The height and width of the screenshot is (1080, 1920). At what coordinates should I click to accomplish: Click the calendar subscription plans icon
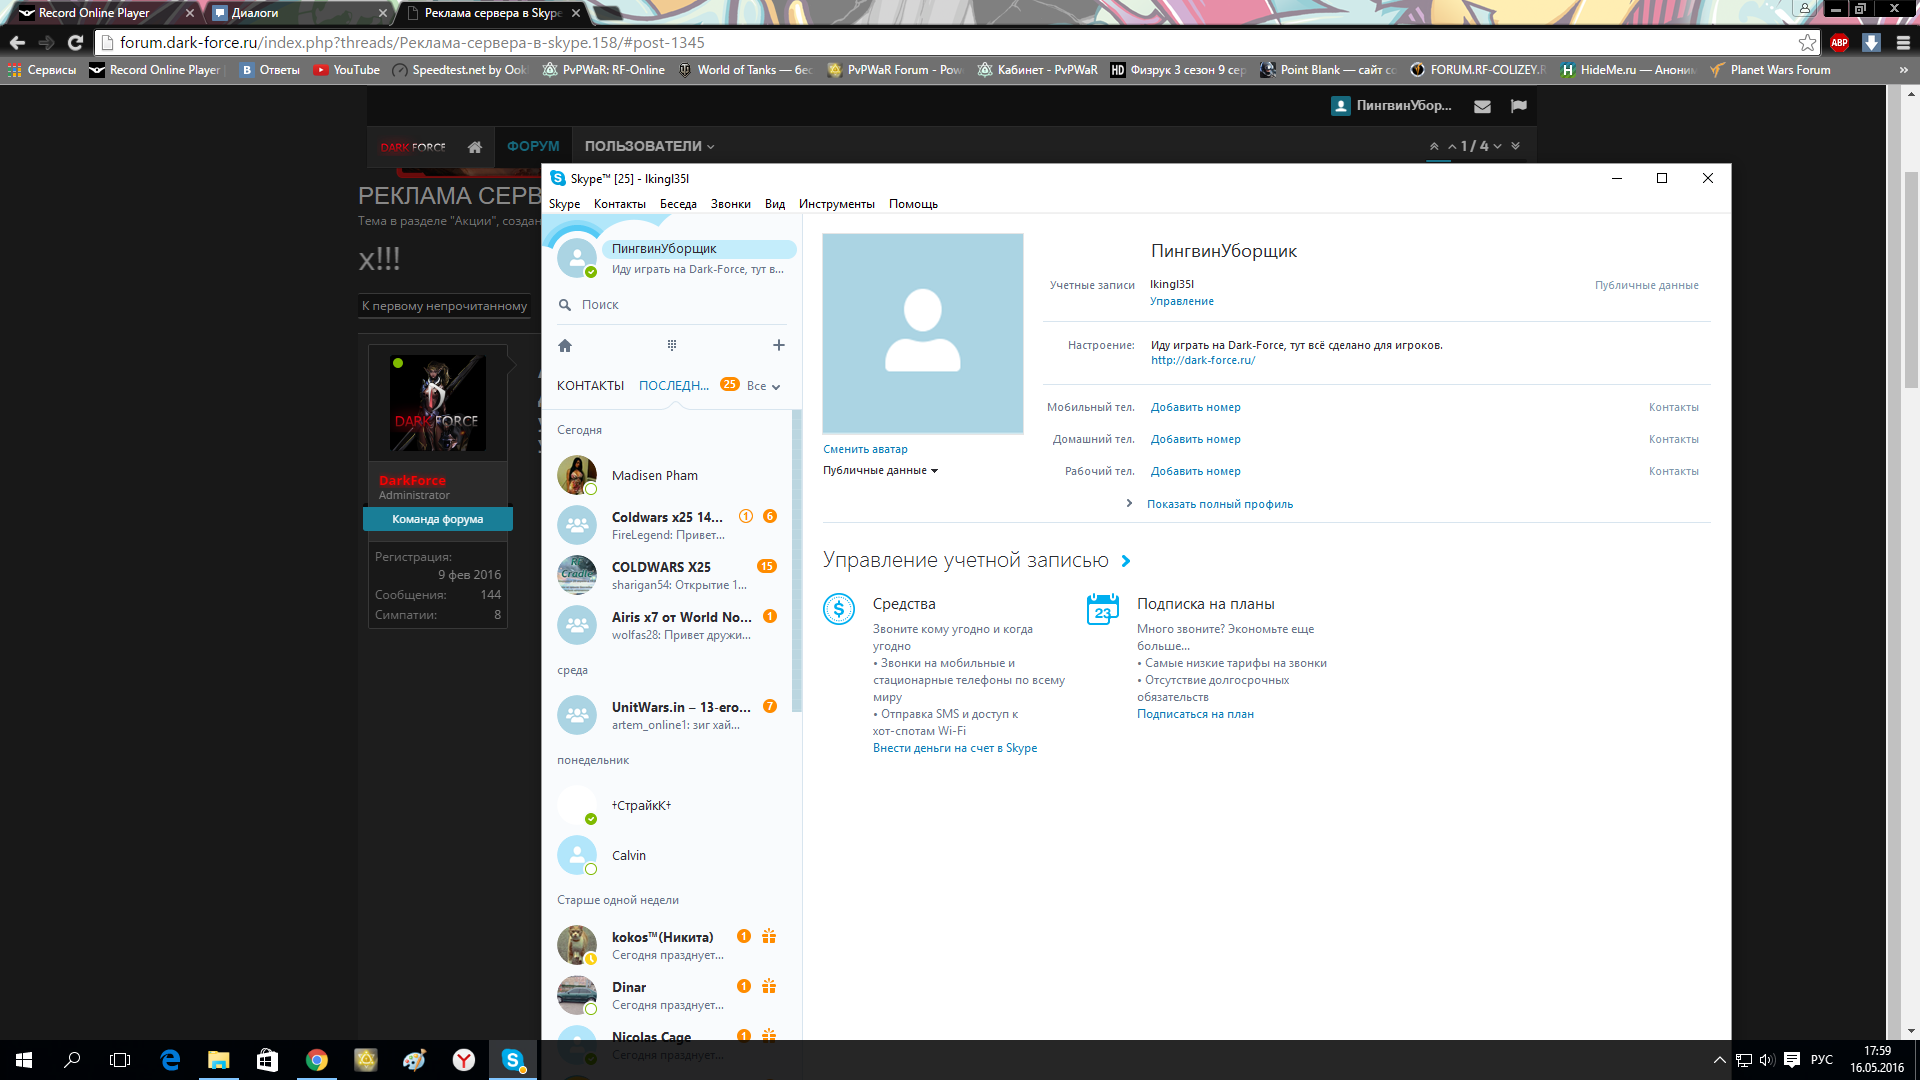click(x=1103, y=609)
